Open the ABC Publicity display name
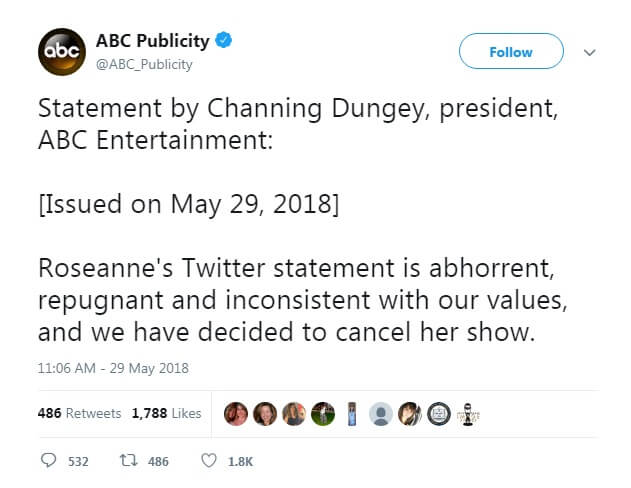The height and width of the screenshot is (488, 631). coord(152,41)
